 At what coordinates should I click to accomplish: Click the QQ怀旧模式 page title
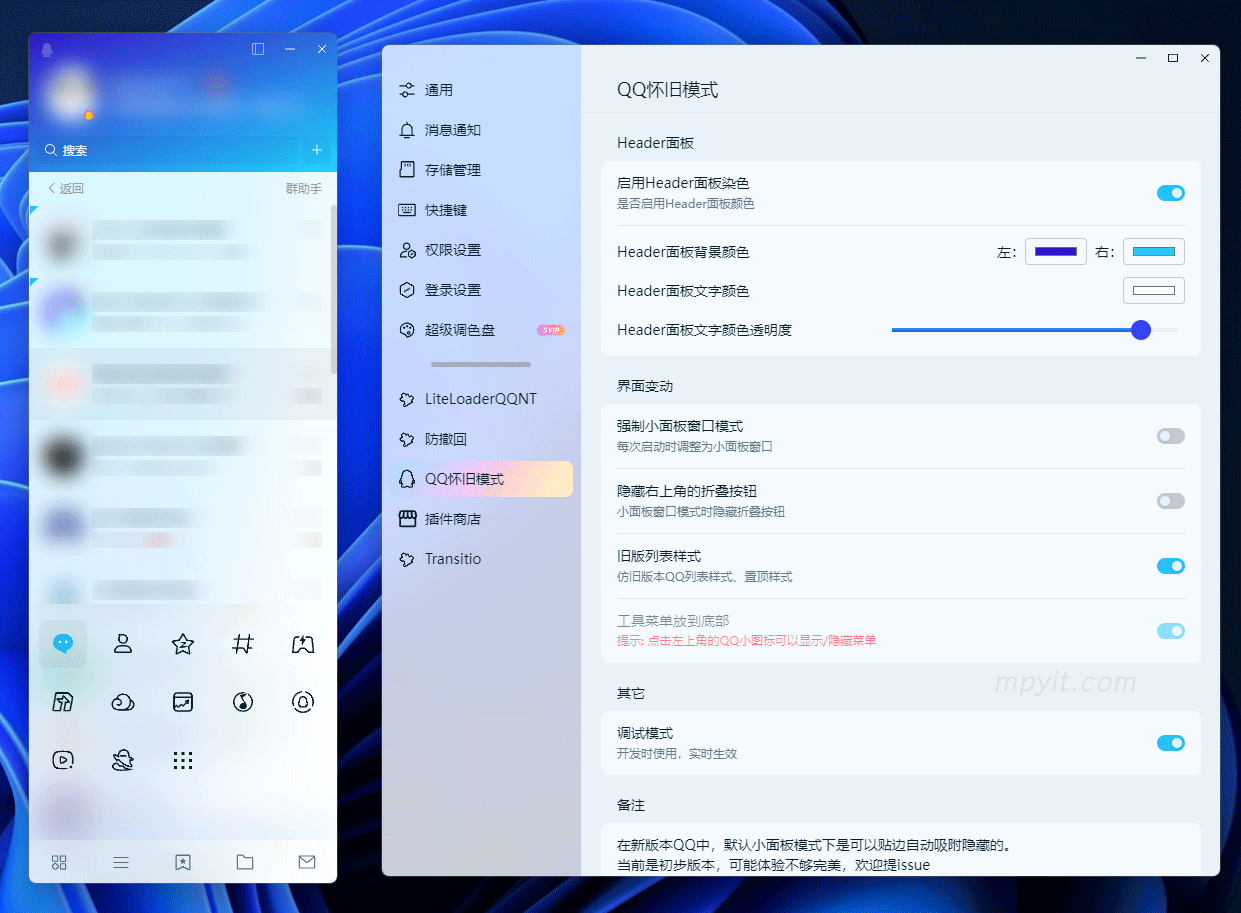click(667, 90)
